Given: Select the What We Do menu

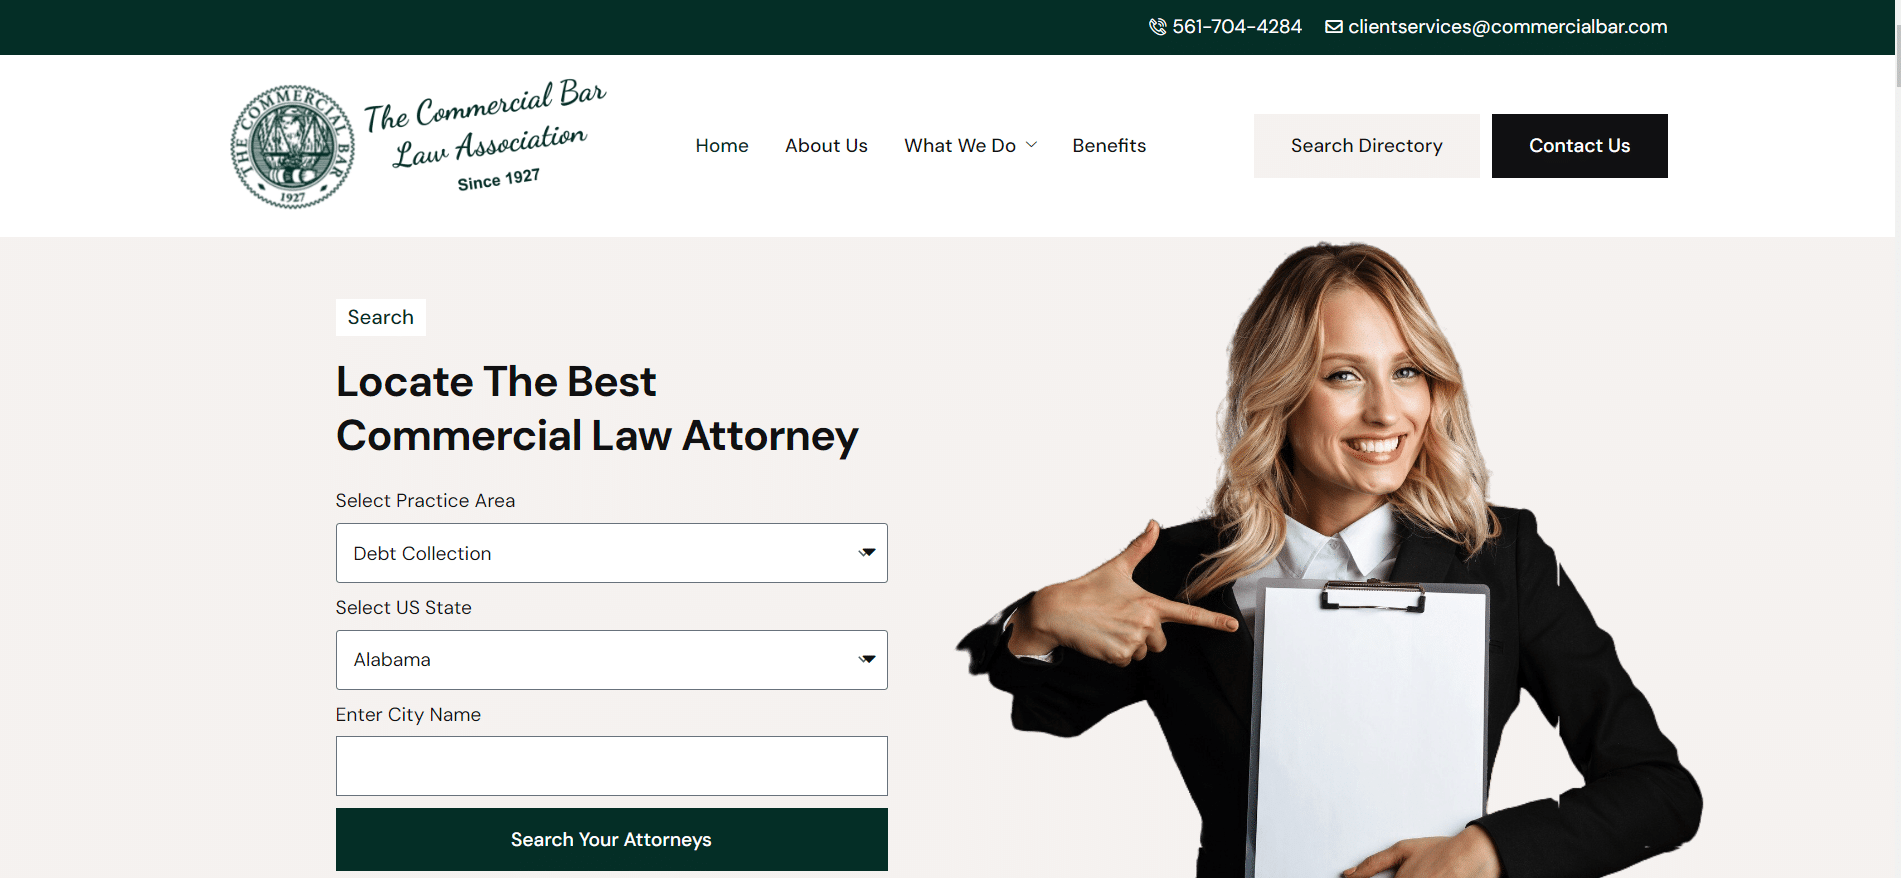Looking at the screenshot, I should 960,146.
